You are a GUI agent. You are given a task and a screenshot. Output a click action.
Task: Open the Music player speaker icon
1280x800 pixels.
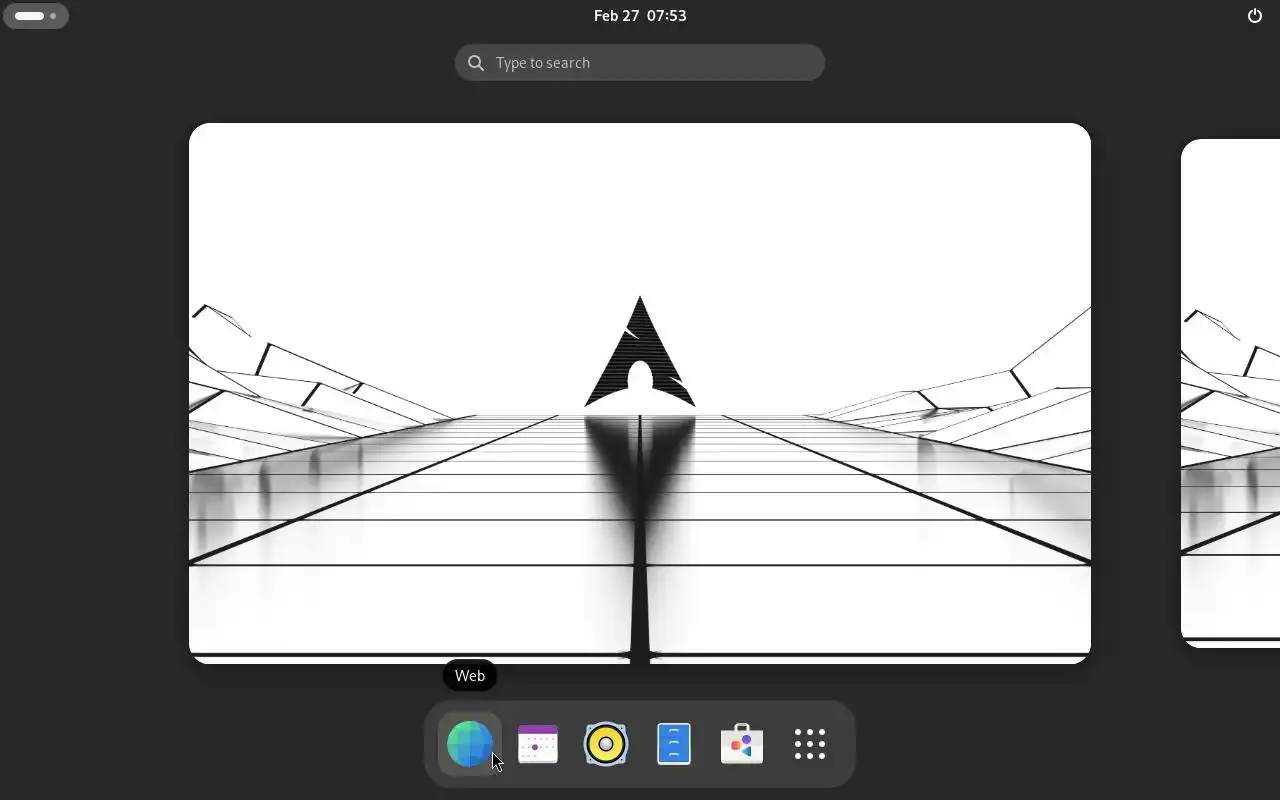click(606, 744)
